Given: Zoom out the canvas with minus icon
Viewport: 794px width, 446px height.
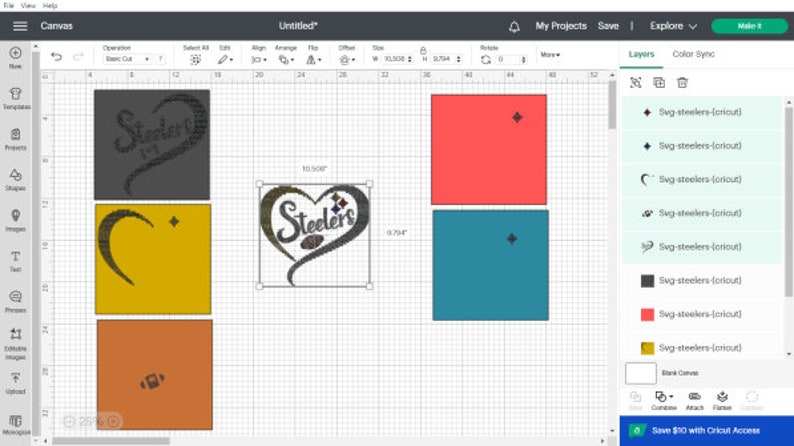Looking at the screenshot, I should pyautogui.click(x=69, y=421).
